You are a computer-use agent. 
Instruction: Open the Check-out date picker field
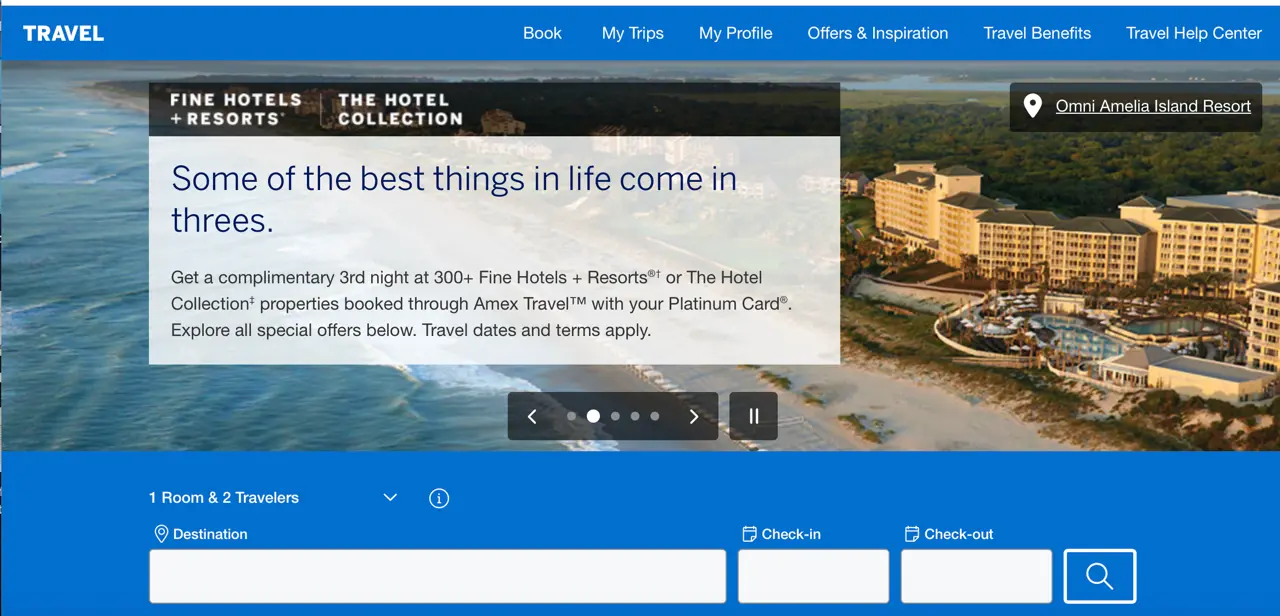pos(976,576)
